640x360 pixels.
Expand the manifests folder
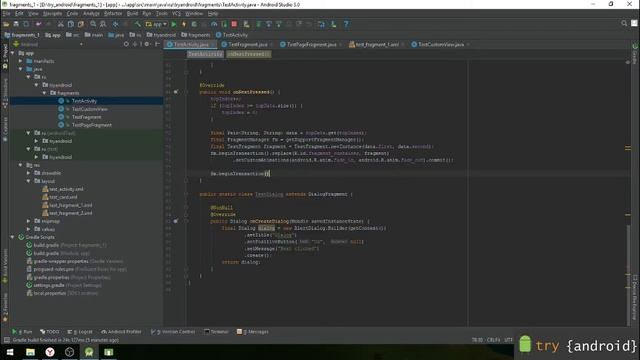point(21,61)
